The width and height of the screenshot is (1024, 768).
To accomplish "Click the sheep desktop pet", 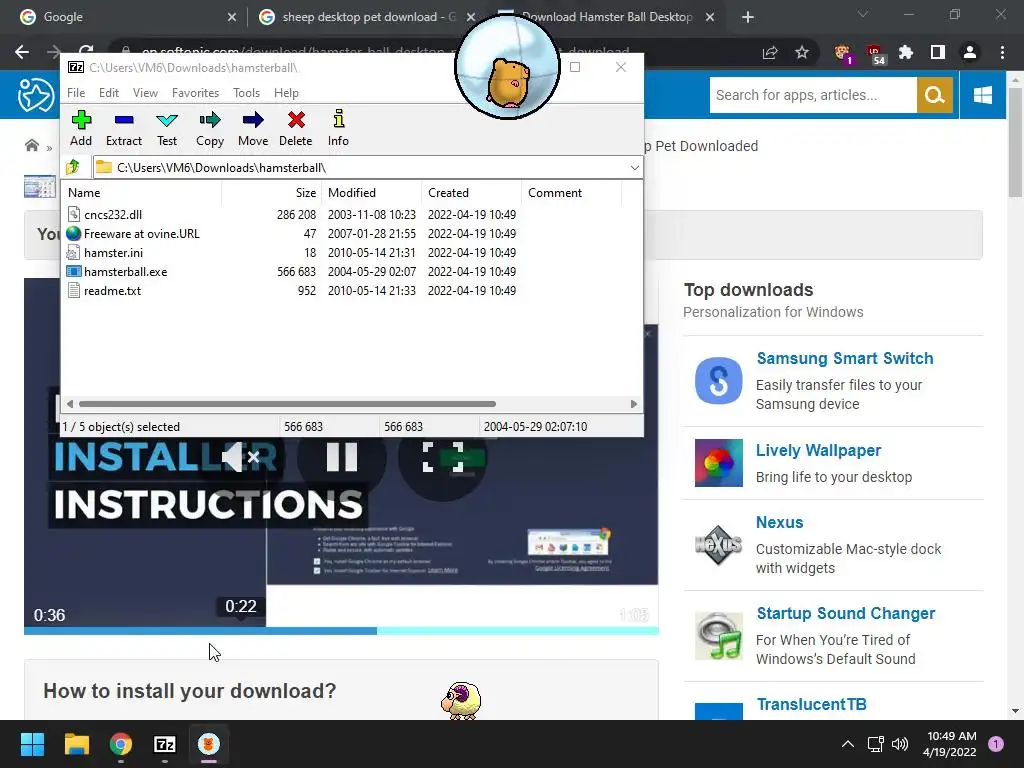I will (x=461, y=701).
